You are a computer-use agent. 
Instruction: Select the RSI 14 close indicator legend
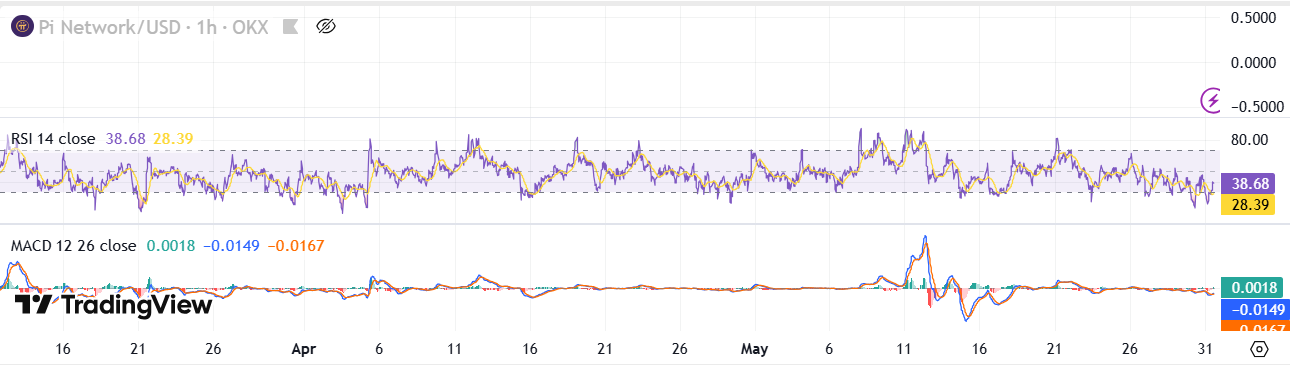click(x=53, y=139)
